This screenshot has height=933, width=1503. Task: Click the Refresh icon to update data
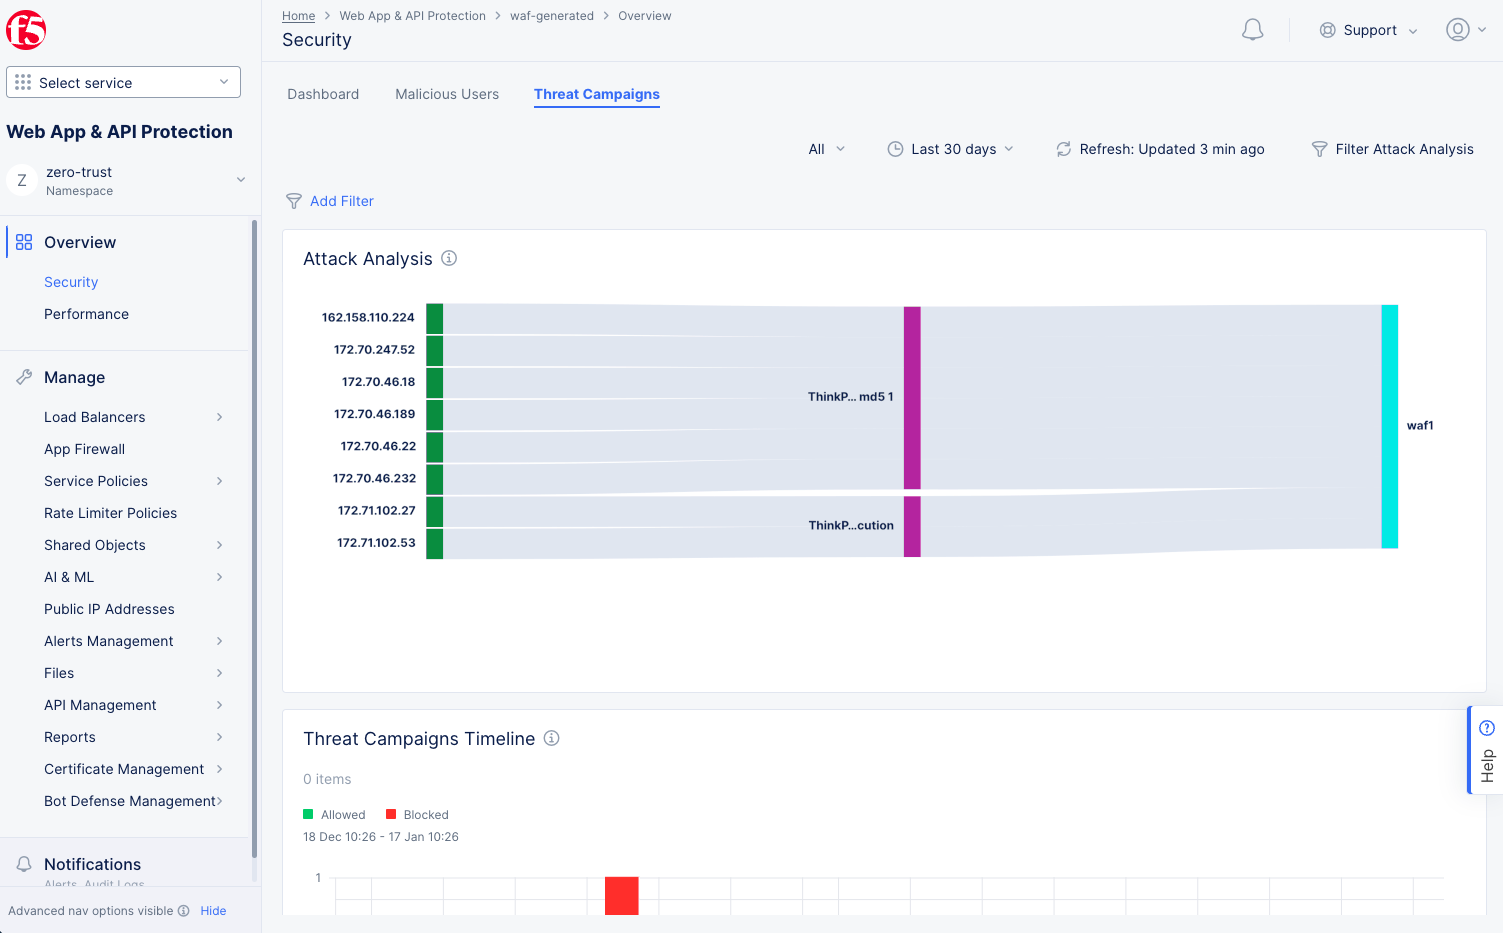tap(1062, 149)
